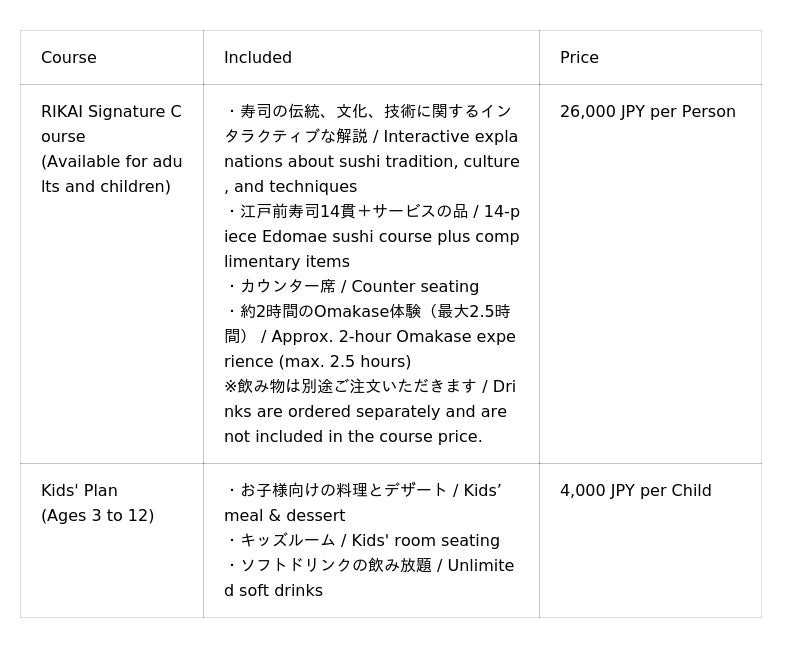800x648 pixels.
Task: Click the '江戸前寿司14貫' Japanese text
Action: click(298, 212)
